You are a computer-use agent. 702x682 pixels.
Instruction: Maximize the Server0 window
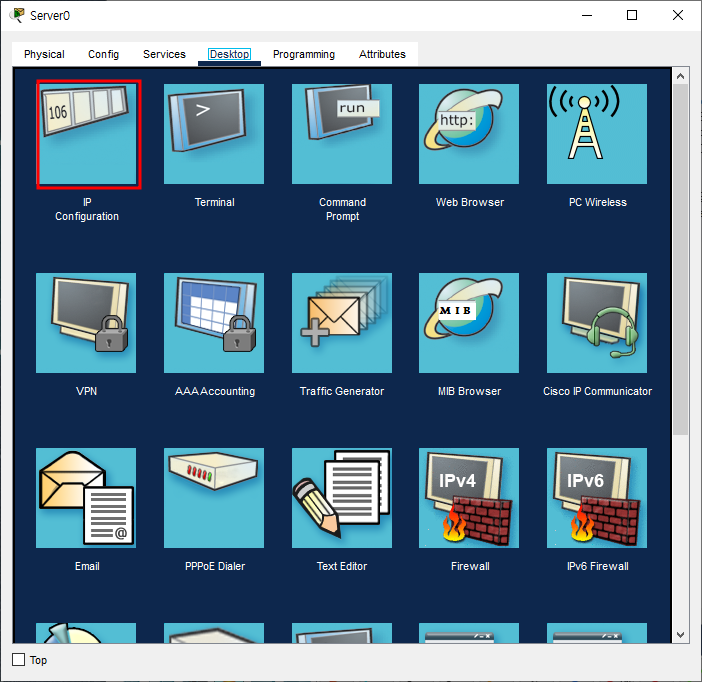(x=632, y=15)
